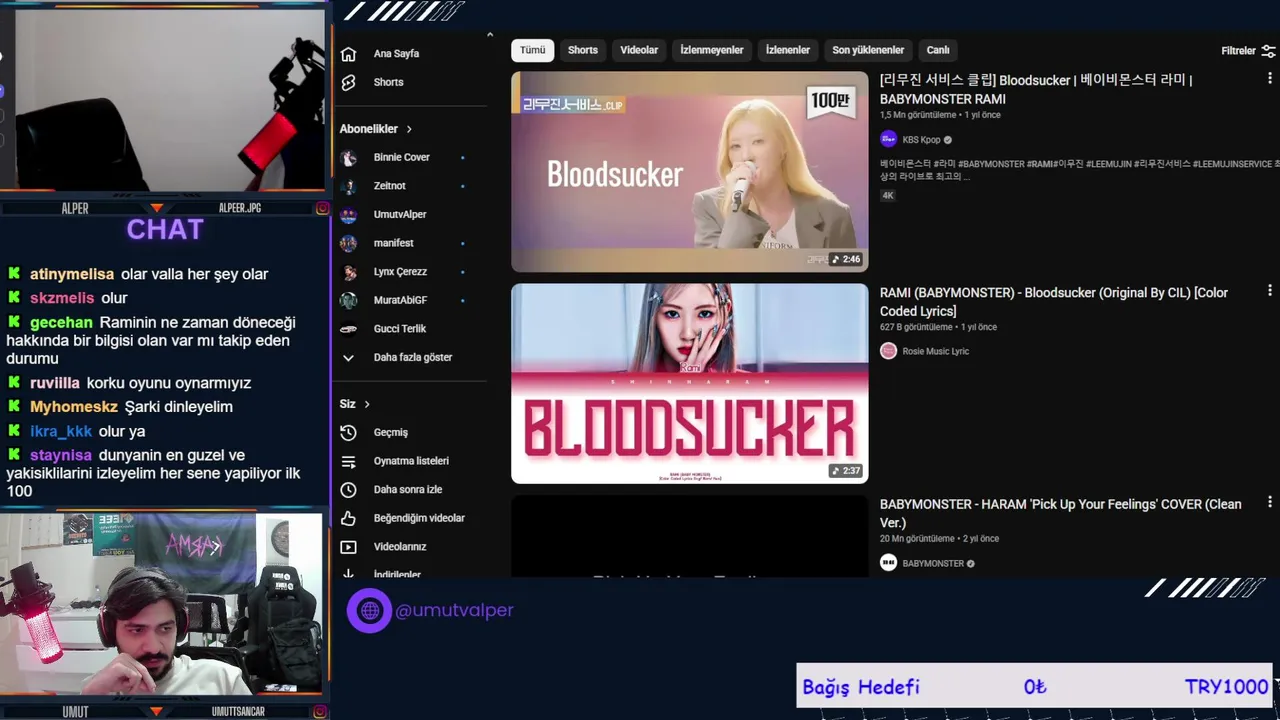Select Shorts filter chip
1280x720 pixels.
click(583, 50)
